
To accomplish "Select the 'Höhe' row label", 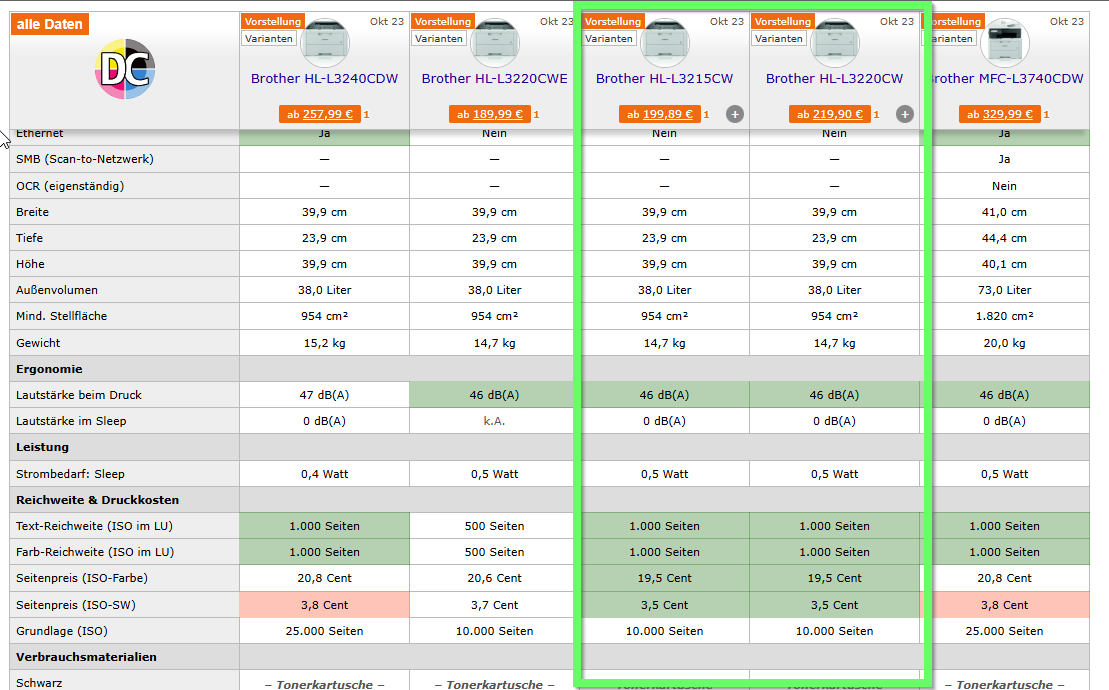I will (x=30, y=264).
